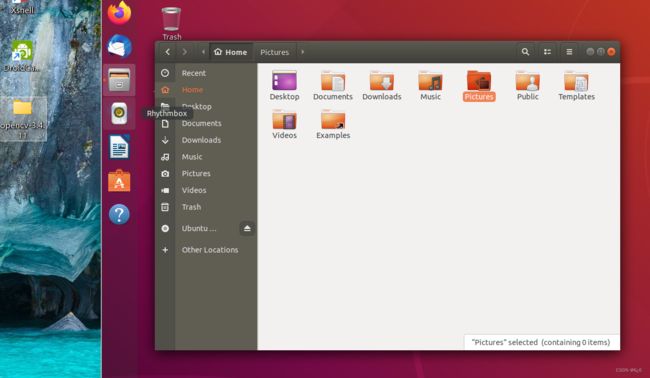Click the Trash icon on the desktop
Viewport: 650px width, 378px height.
171,19
